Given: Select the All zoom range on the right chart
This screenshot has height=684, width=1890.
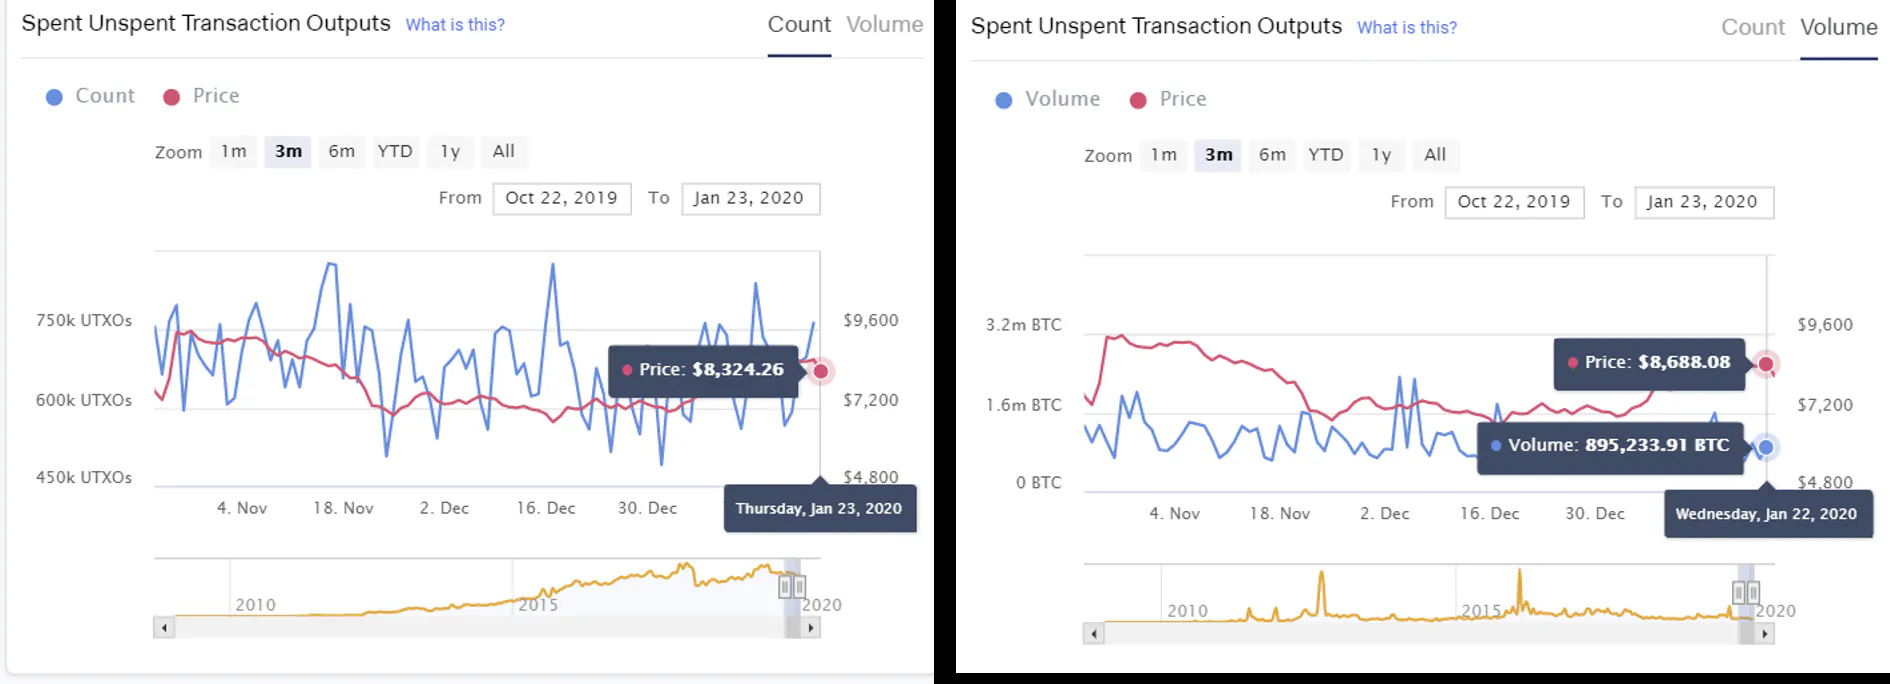Looking at the screenshot, I should coord(1436,155).
